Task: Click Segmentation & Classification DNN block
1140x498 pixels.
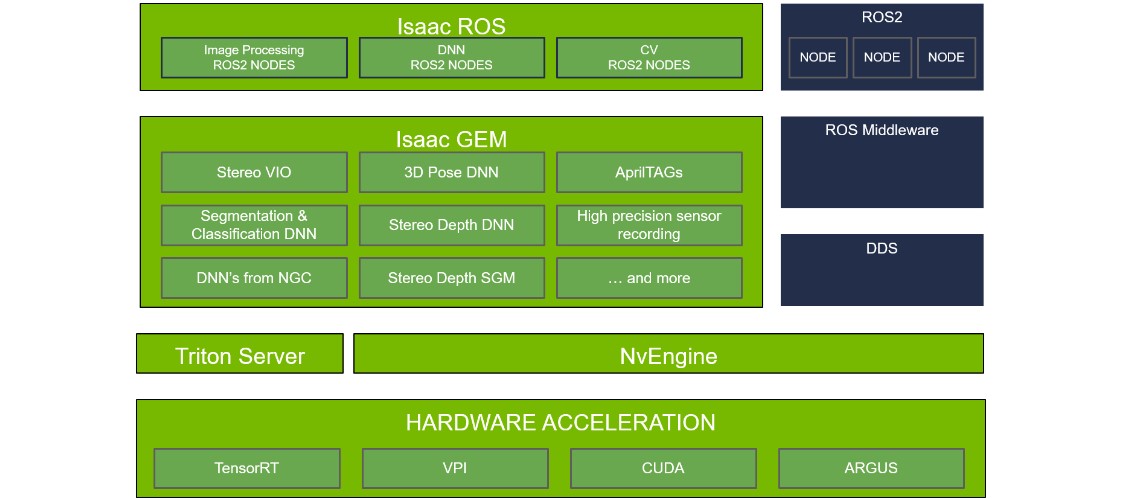Action: [254, 225]
